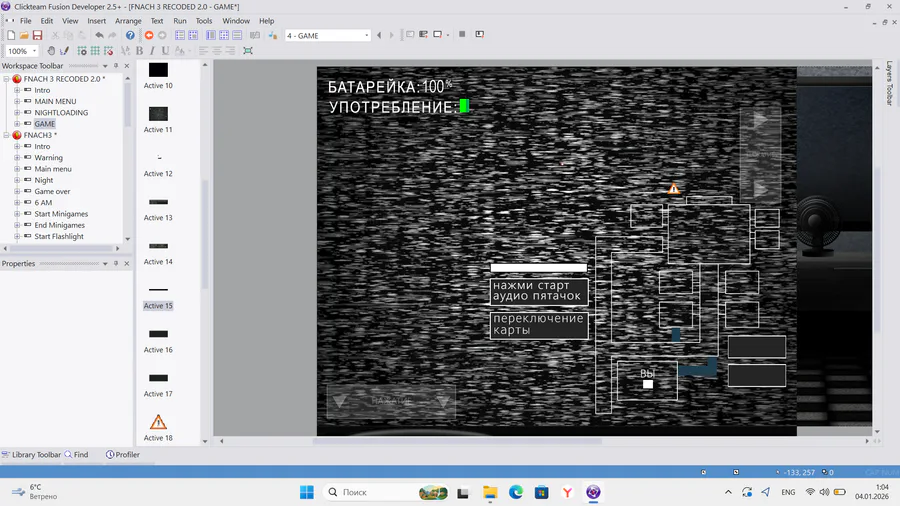Stop the running application
This screenshot has width=900, height=506.
462,34
